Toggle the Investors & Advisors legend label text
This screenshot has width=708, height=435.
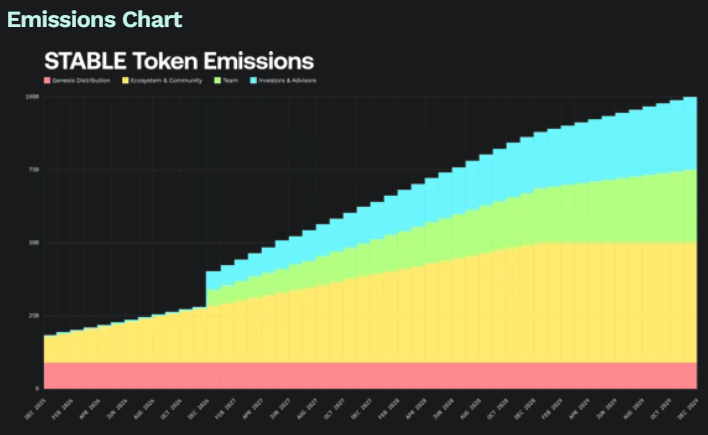[x=288, y=80]
